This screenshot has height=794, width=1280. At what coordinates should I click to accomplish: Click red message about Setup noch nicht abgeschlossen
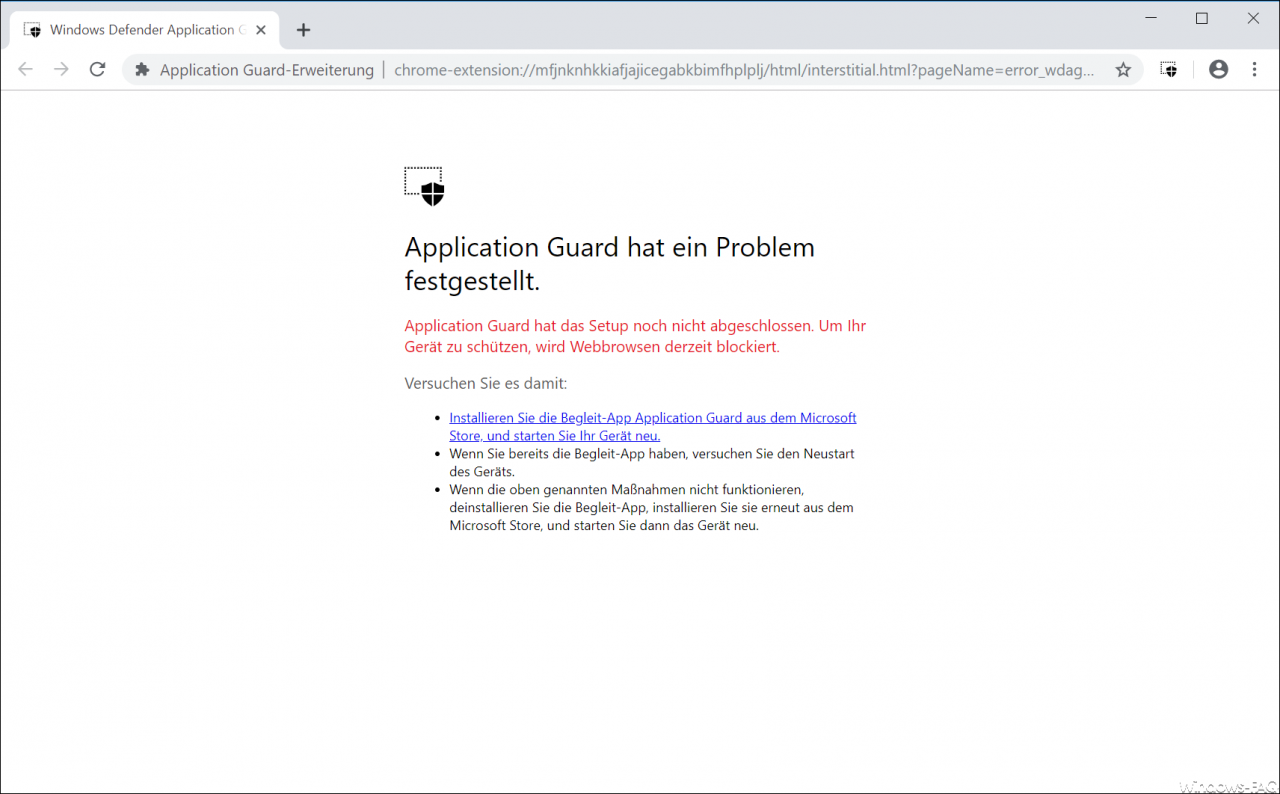click(635, 337)
